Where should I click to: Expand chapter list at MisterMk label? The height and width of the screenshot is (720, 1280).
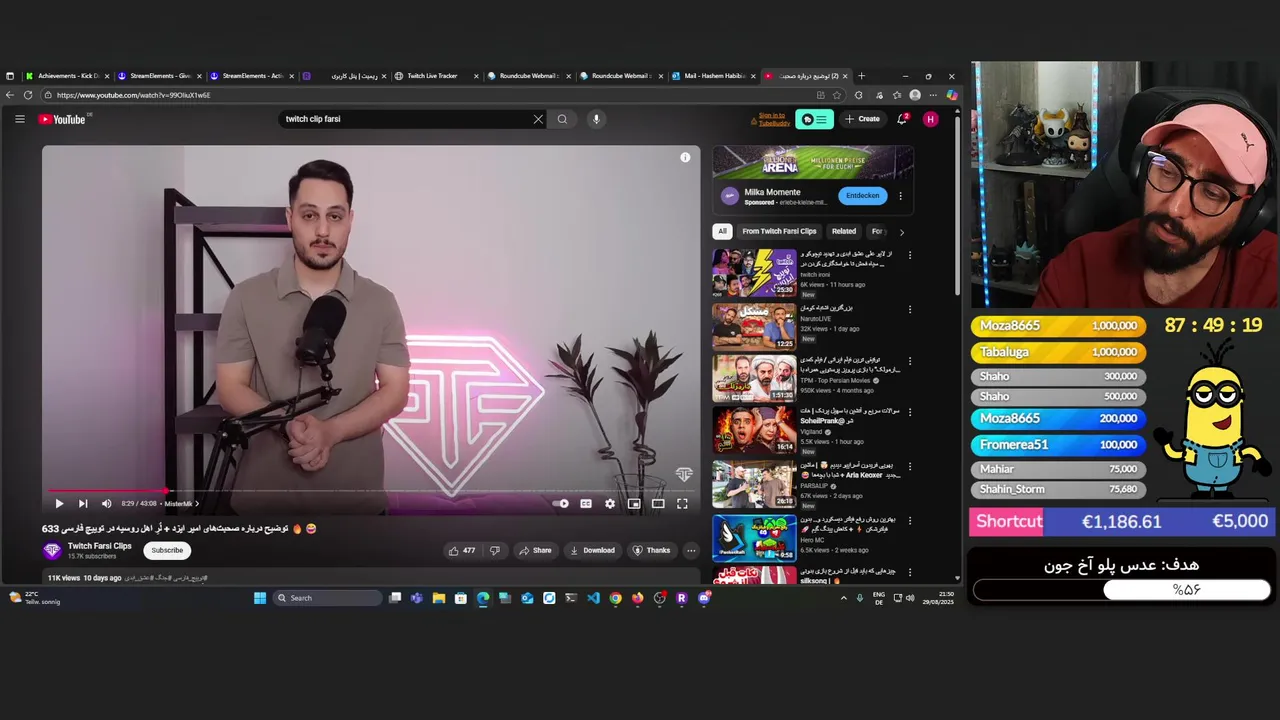coord(181,504)
